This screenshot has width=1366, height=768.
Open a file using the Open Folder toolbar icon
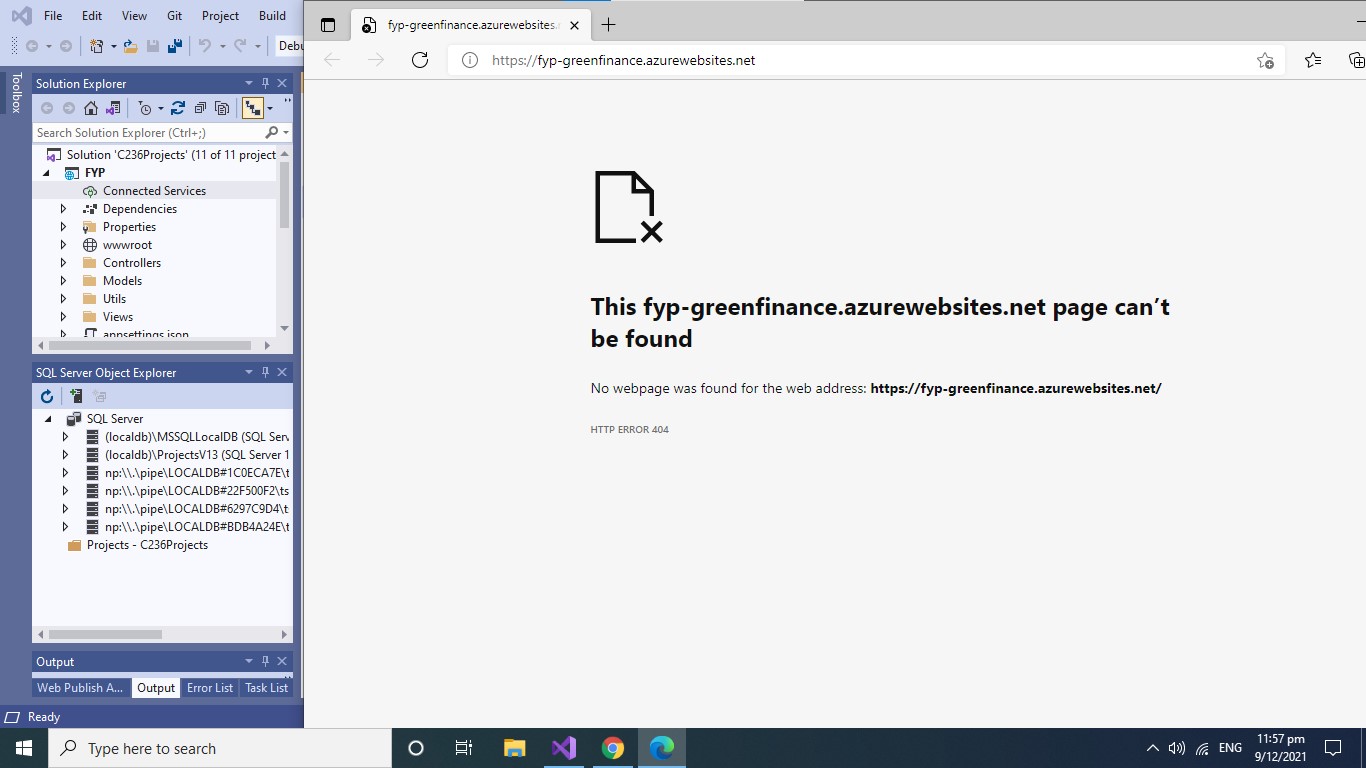coord(131,46)
